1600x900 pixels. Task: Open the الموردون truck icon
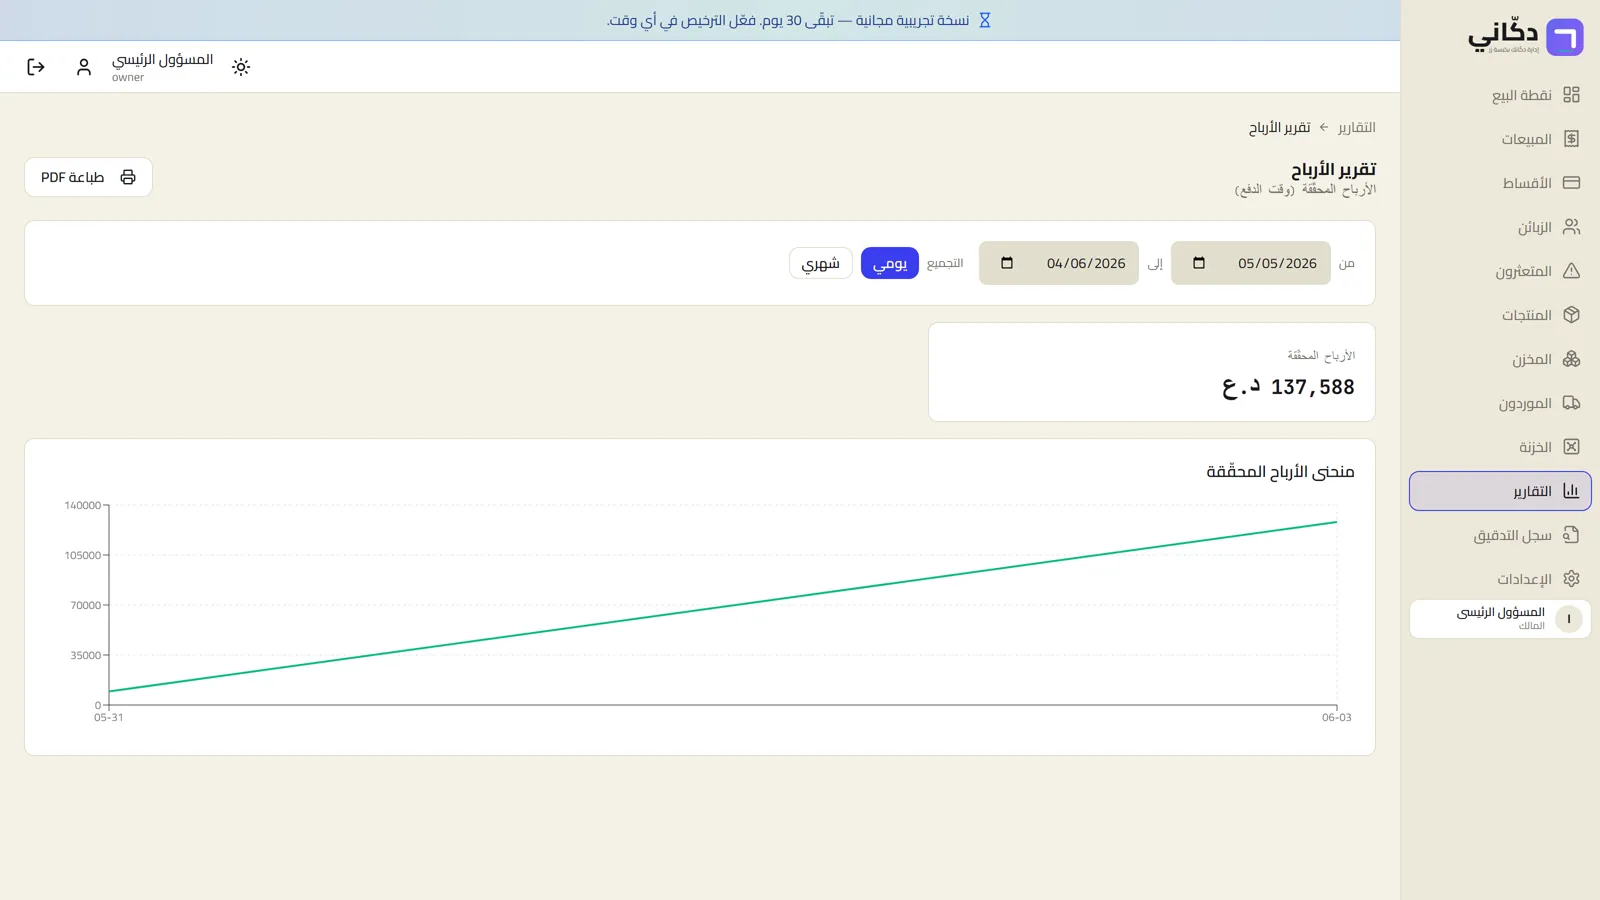pos(1571,403)
